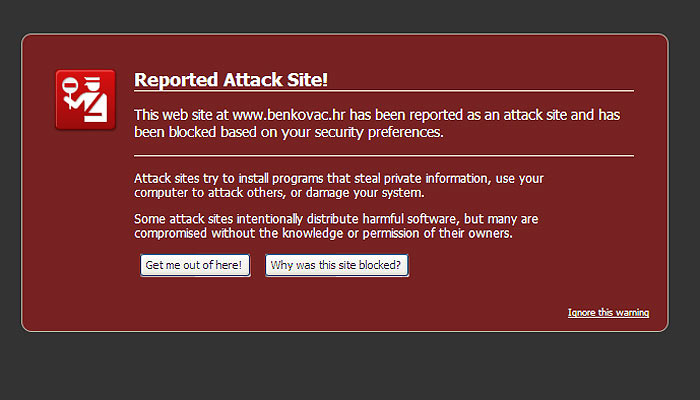Image resolution: width=700 pixels, height=400 pixels.
Task: Open "Why was this site blocked?" details
Action: click(336, 265)
